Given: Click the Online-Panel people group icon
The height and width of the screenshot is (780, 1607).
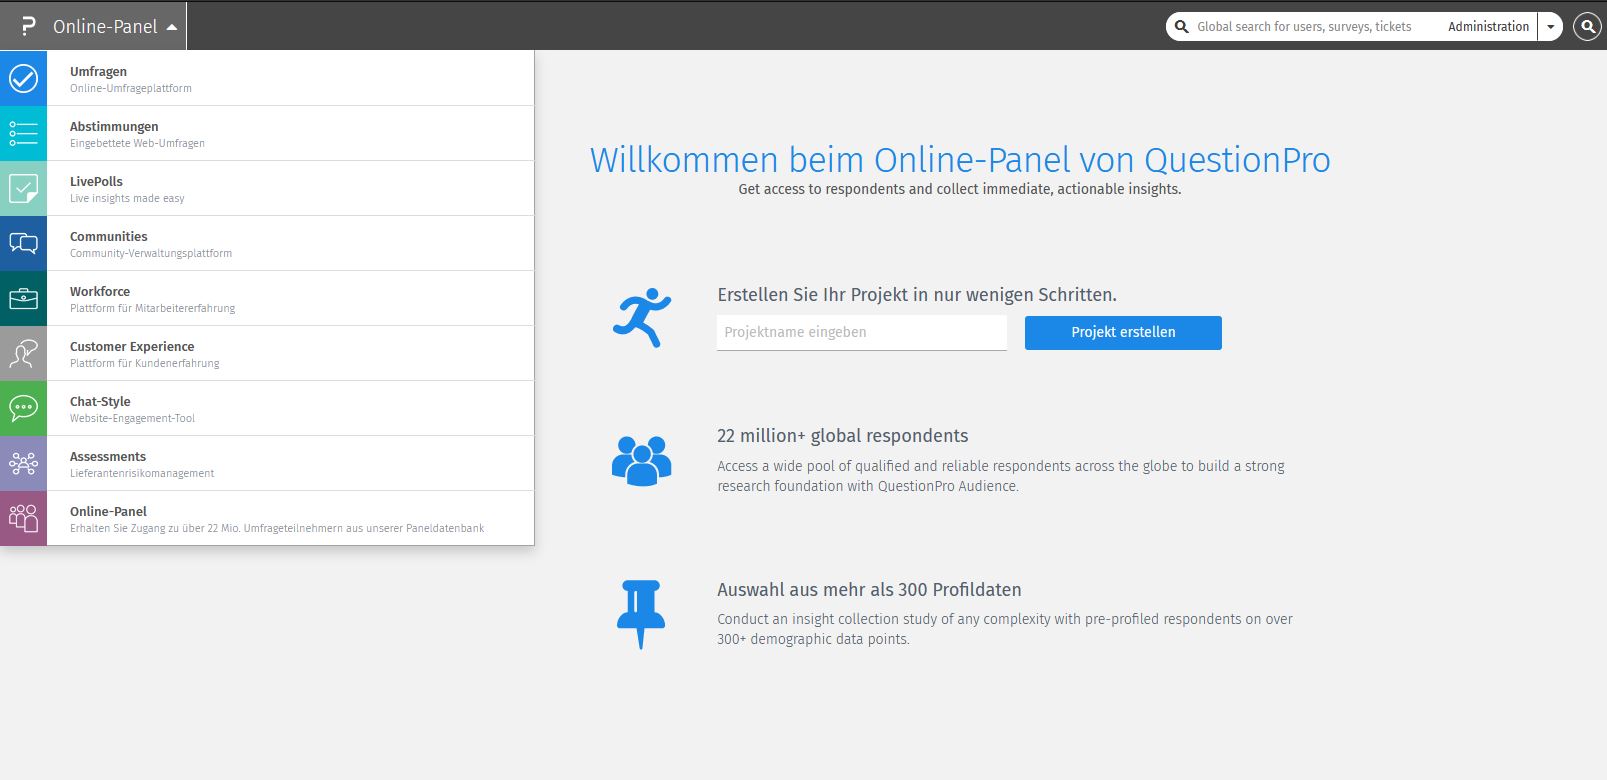Looking at the screenshot, I should tap(23, 518).
